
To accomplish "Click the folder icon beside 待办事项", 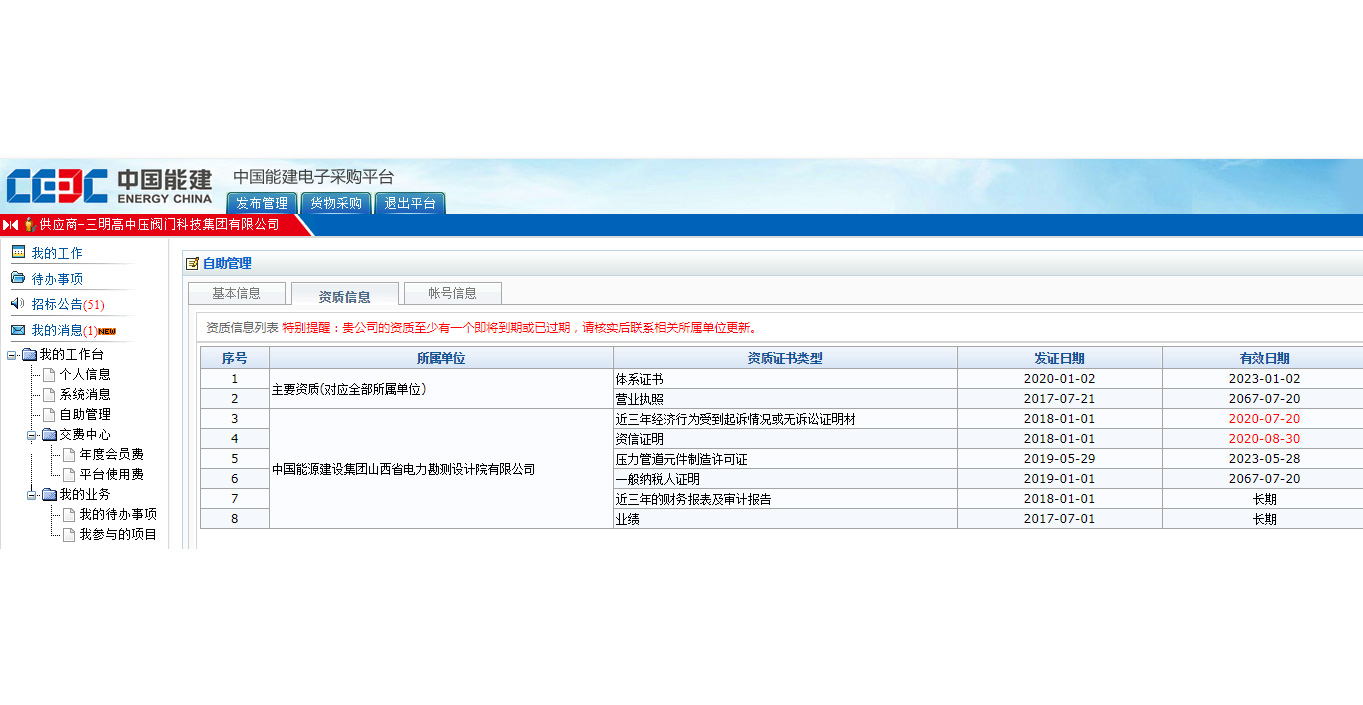I will [x=18, y=278].
